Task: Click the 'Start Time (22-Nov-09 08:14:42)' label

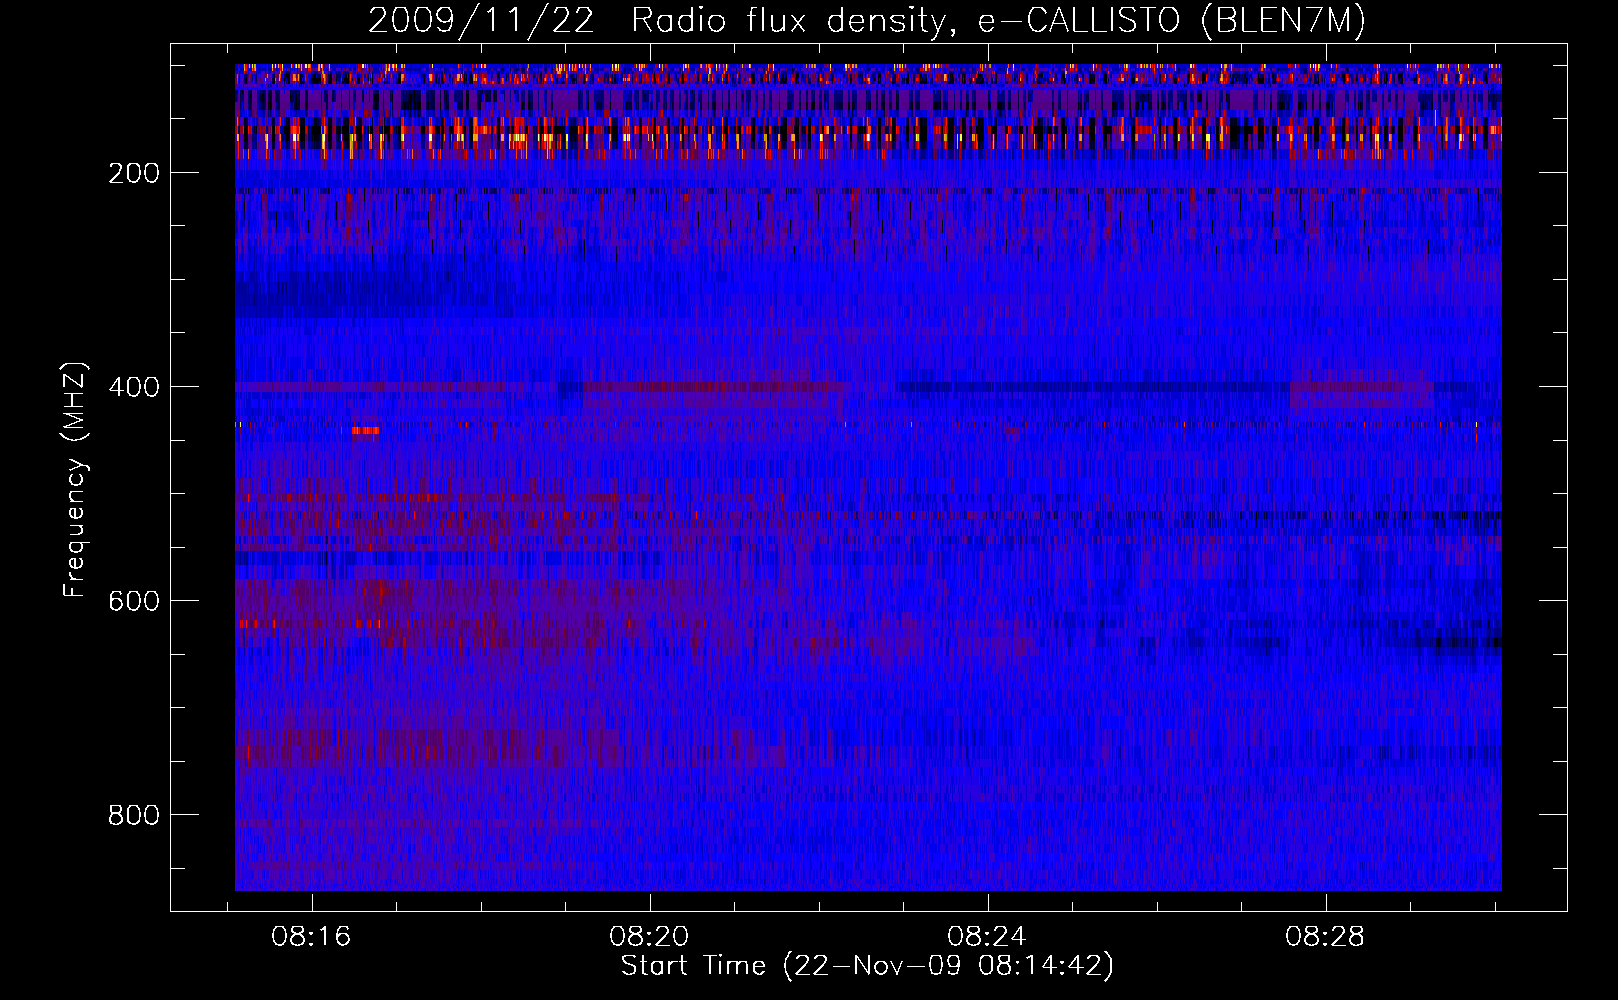Action: 867,966
